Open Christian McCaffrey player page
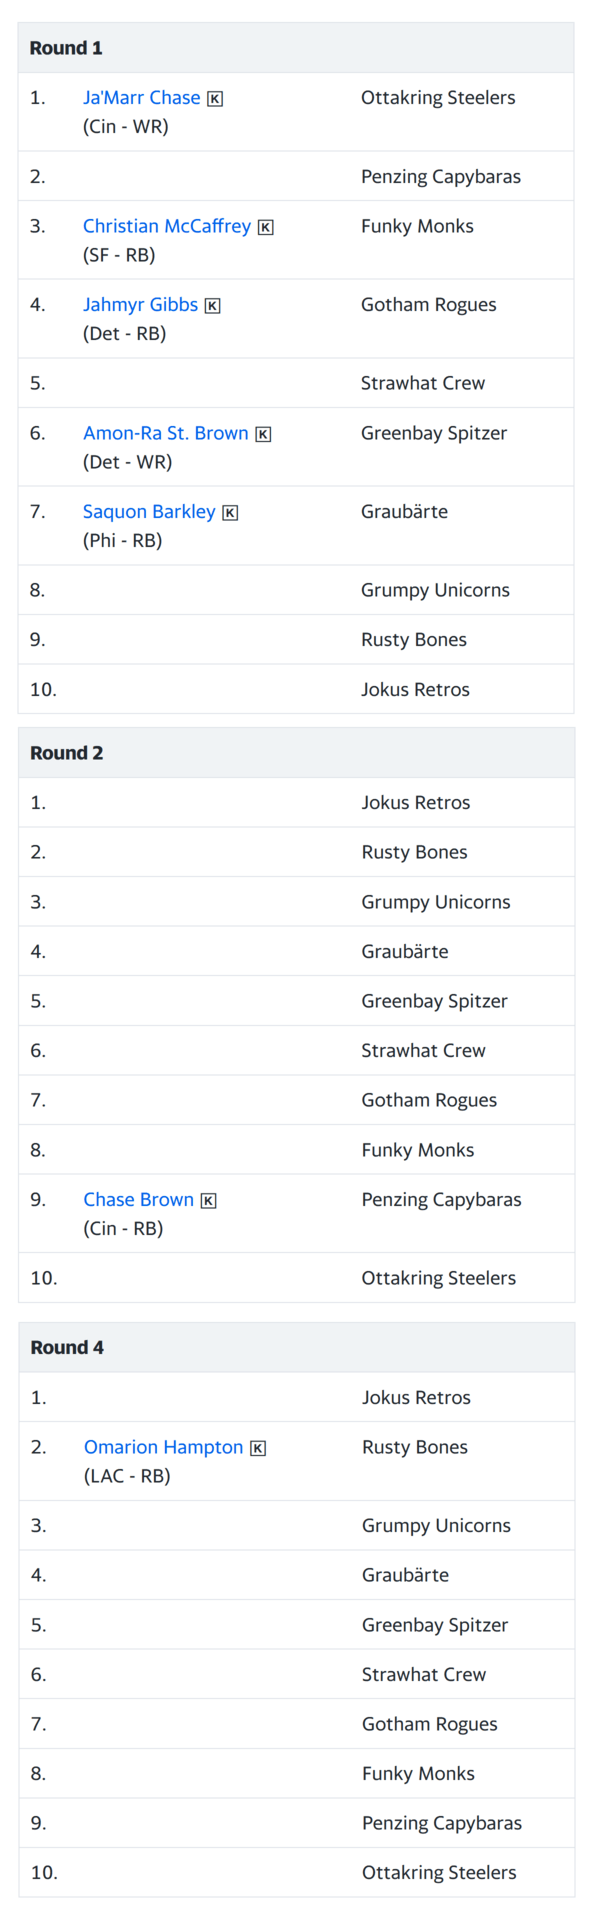Viewport: 594px width, 1911px height. 167,226
